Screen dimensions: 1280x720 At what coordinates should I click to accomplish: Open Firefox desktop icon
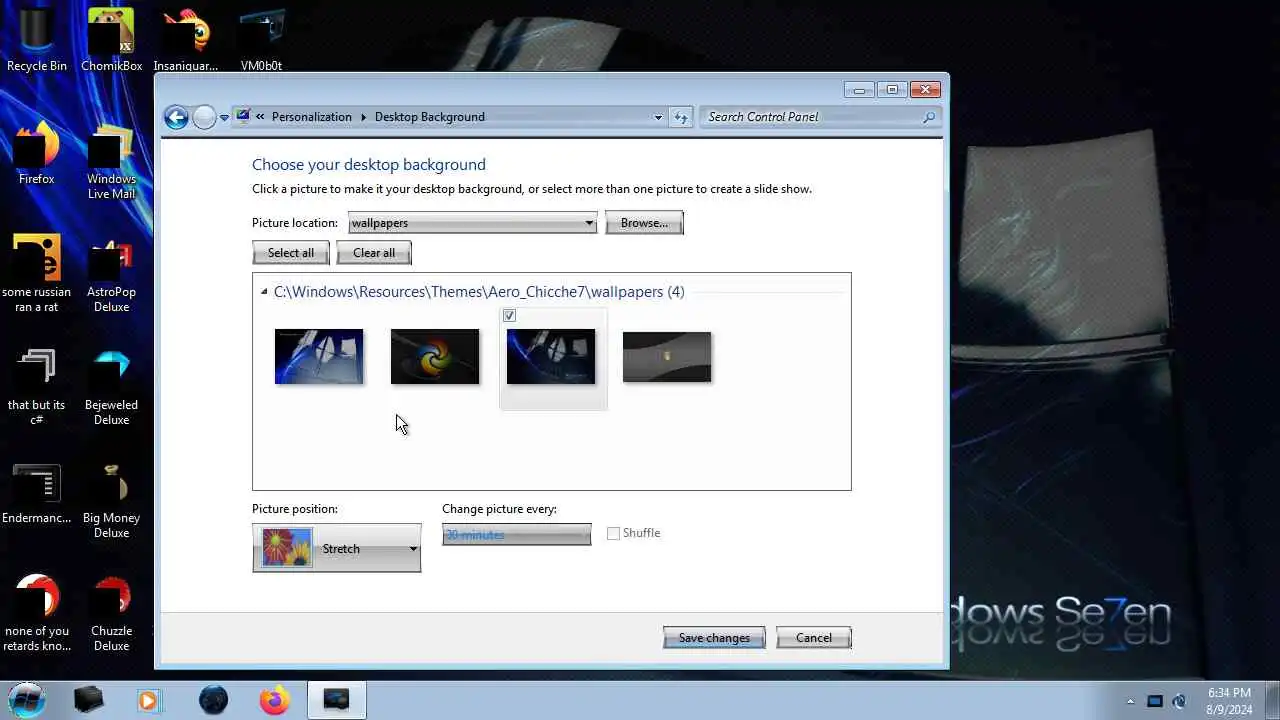[37, 155]
